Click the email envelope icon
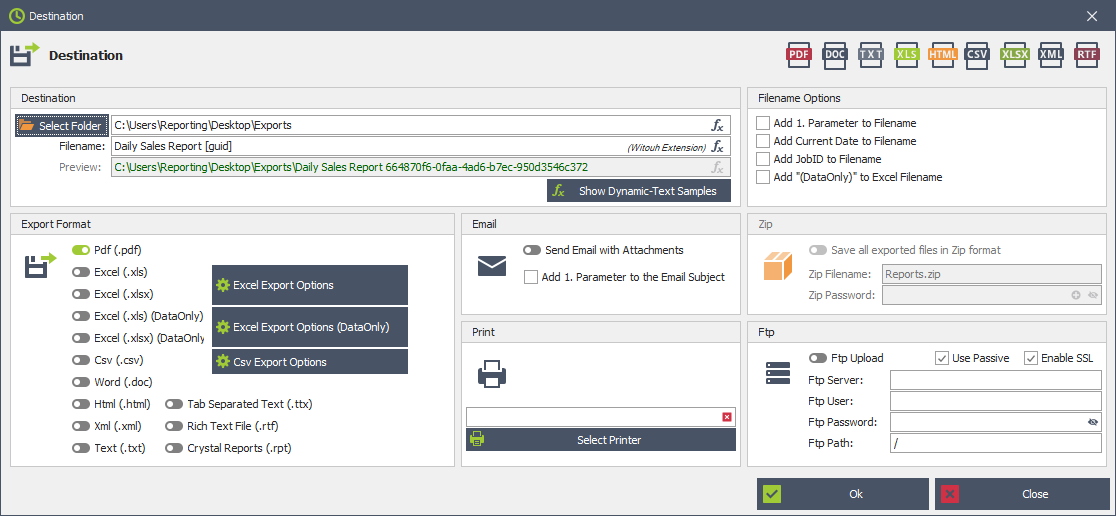Viewport: 1116px width, 516px height. pos(492,266)
